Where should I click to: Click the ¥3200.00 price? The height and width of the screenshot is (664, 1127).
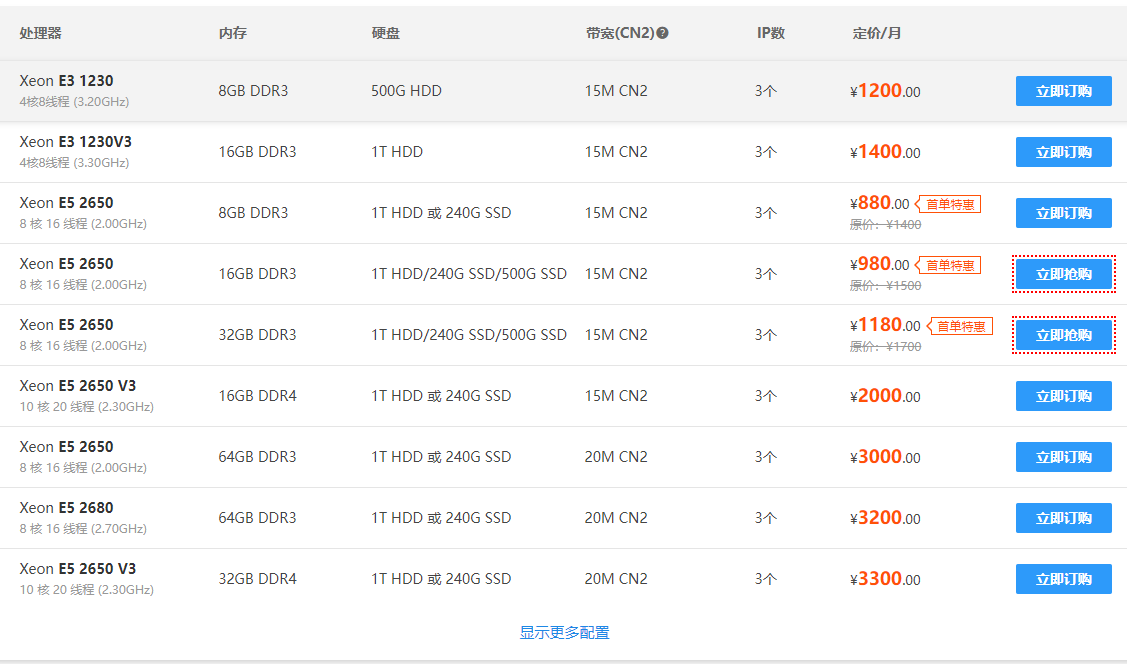[885, 519]
